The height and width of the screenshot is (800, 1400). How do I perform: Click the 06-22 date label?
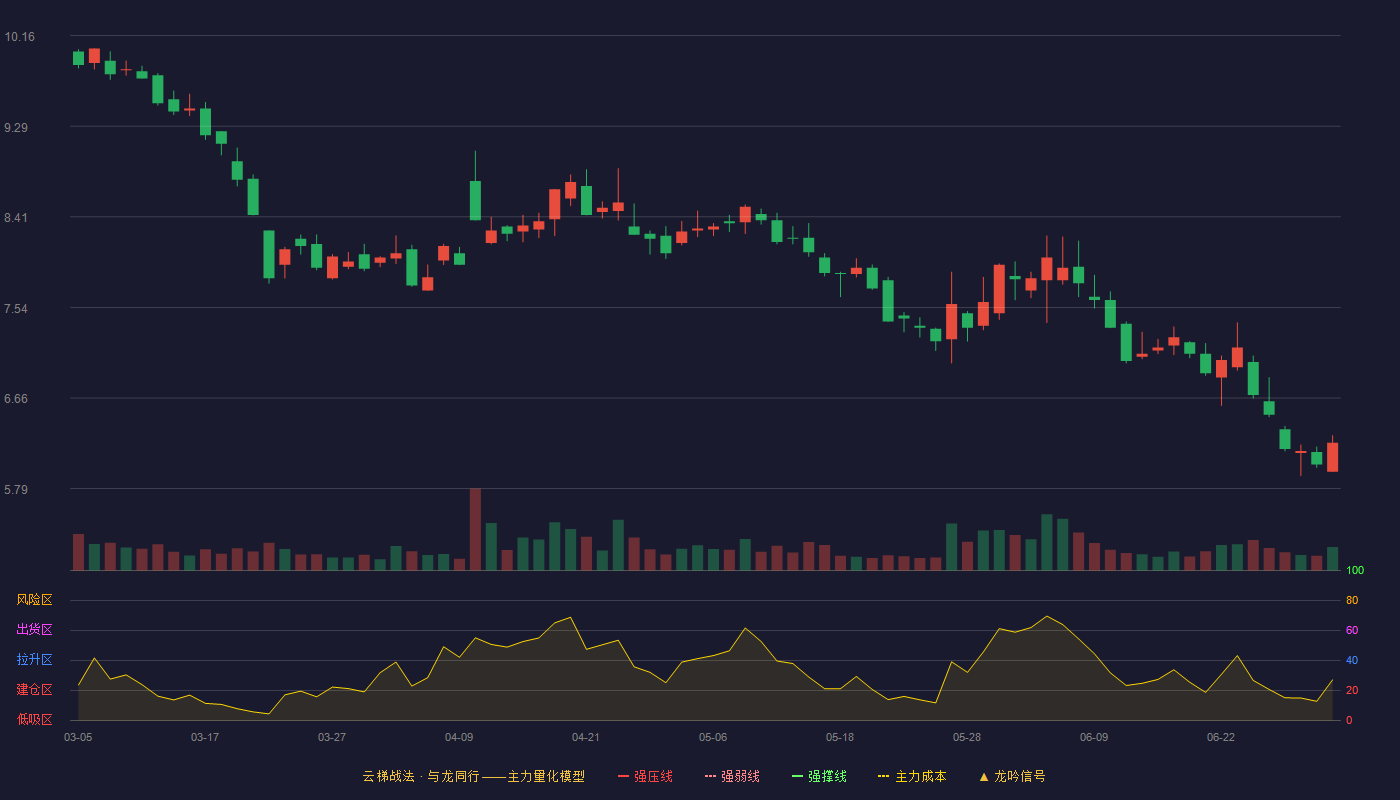pos(1221,737)
